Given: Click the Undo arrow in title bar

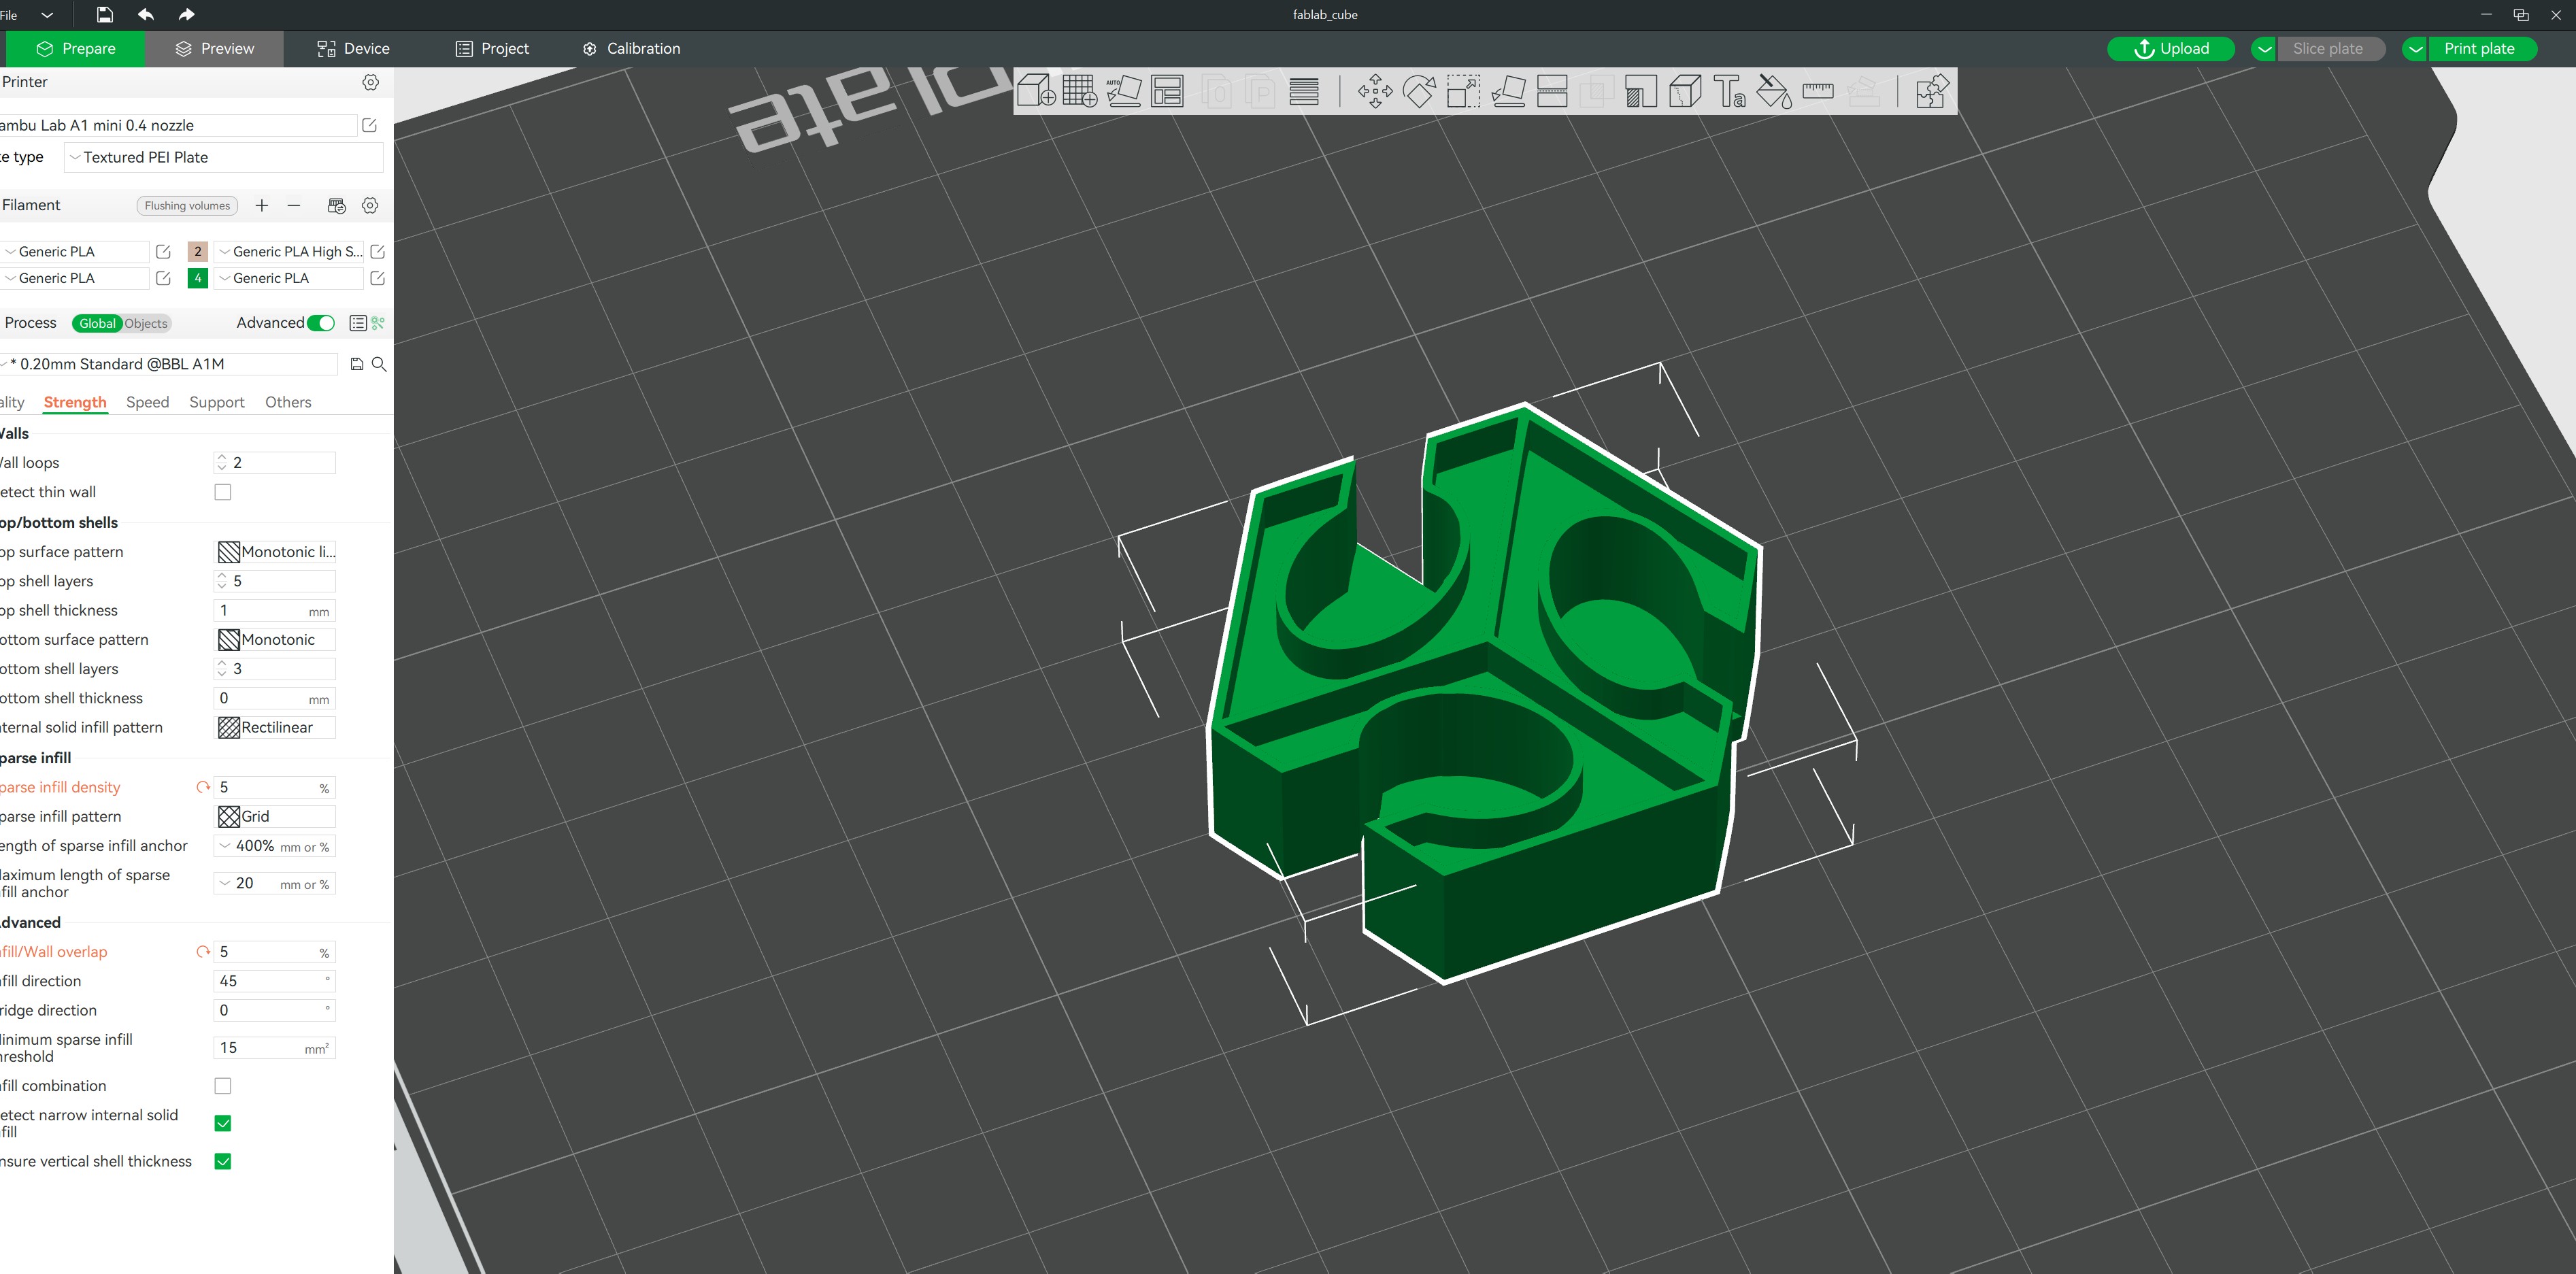Looking at the screenshot, I should (x=146, y=14).
